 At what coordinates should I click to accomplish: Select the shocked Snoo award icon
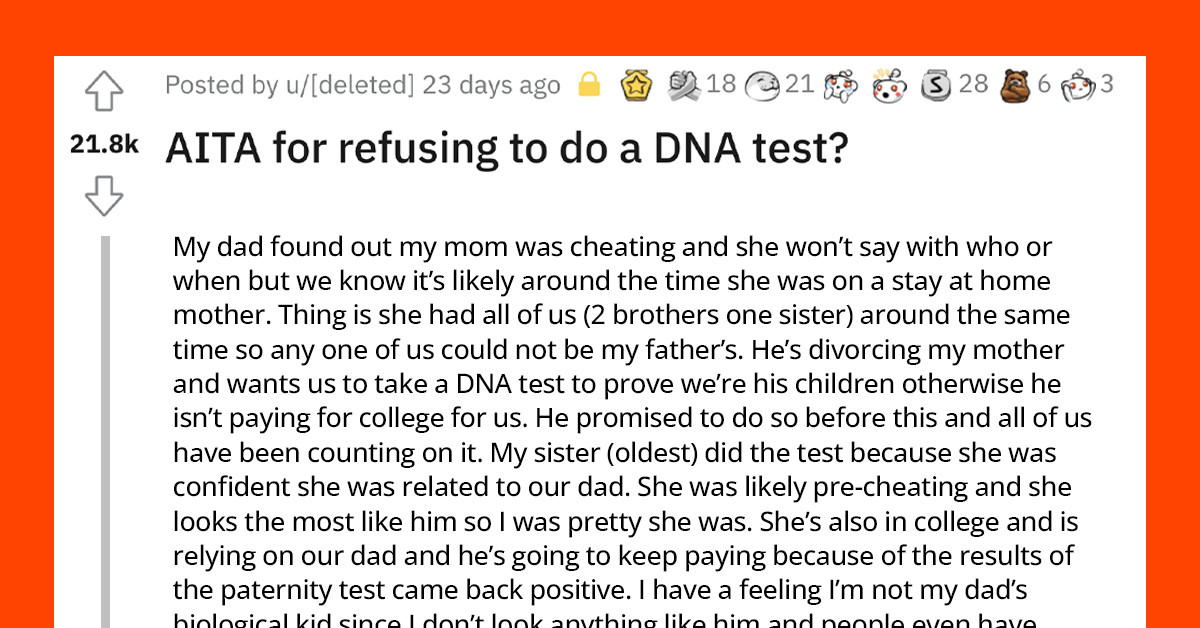(888, 85)
